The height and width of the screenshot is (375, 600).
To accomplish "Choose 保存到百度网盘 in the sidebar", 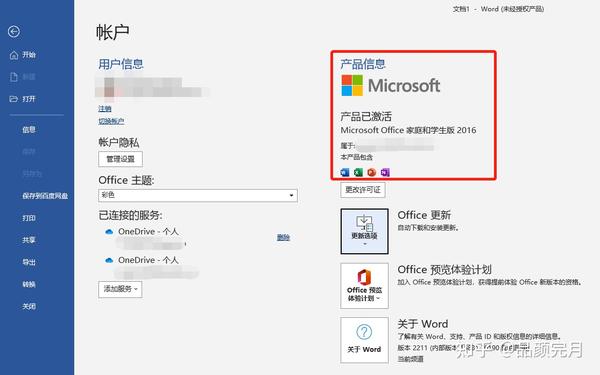I will tap(45, 196).
